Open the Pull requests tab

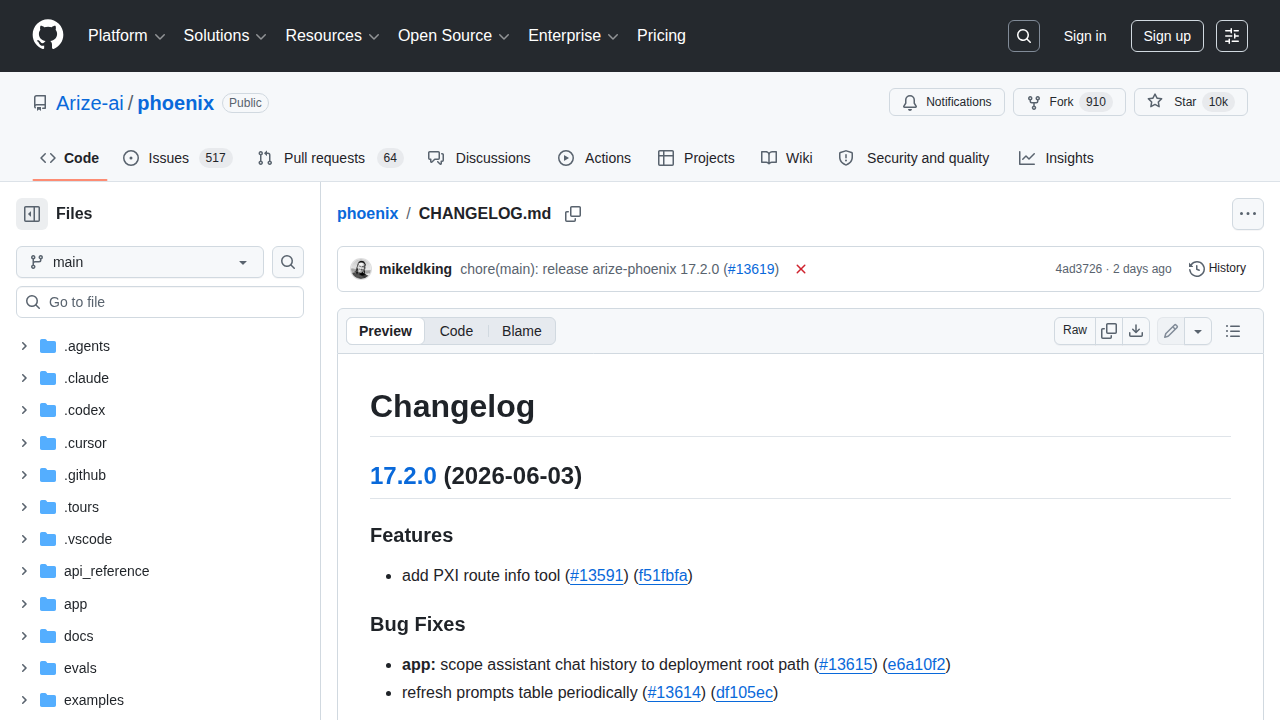(329, 158)
